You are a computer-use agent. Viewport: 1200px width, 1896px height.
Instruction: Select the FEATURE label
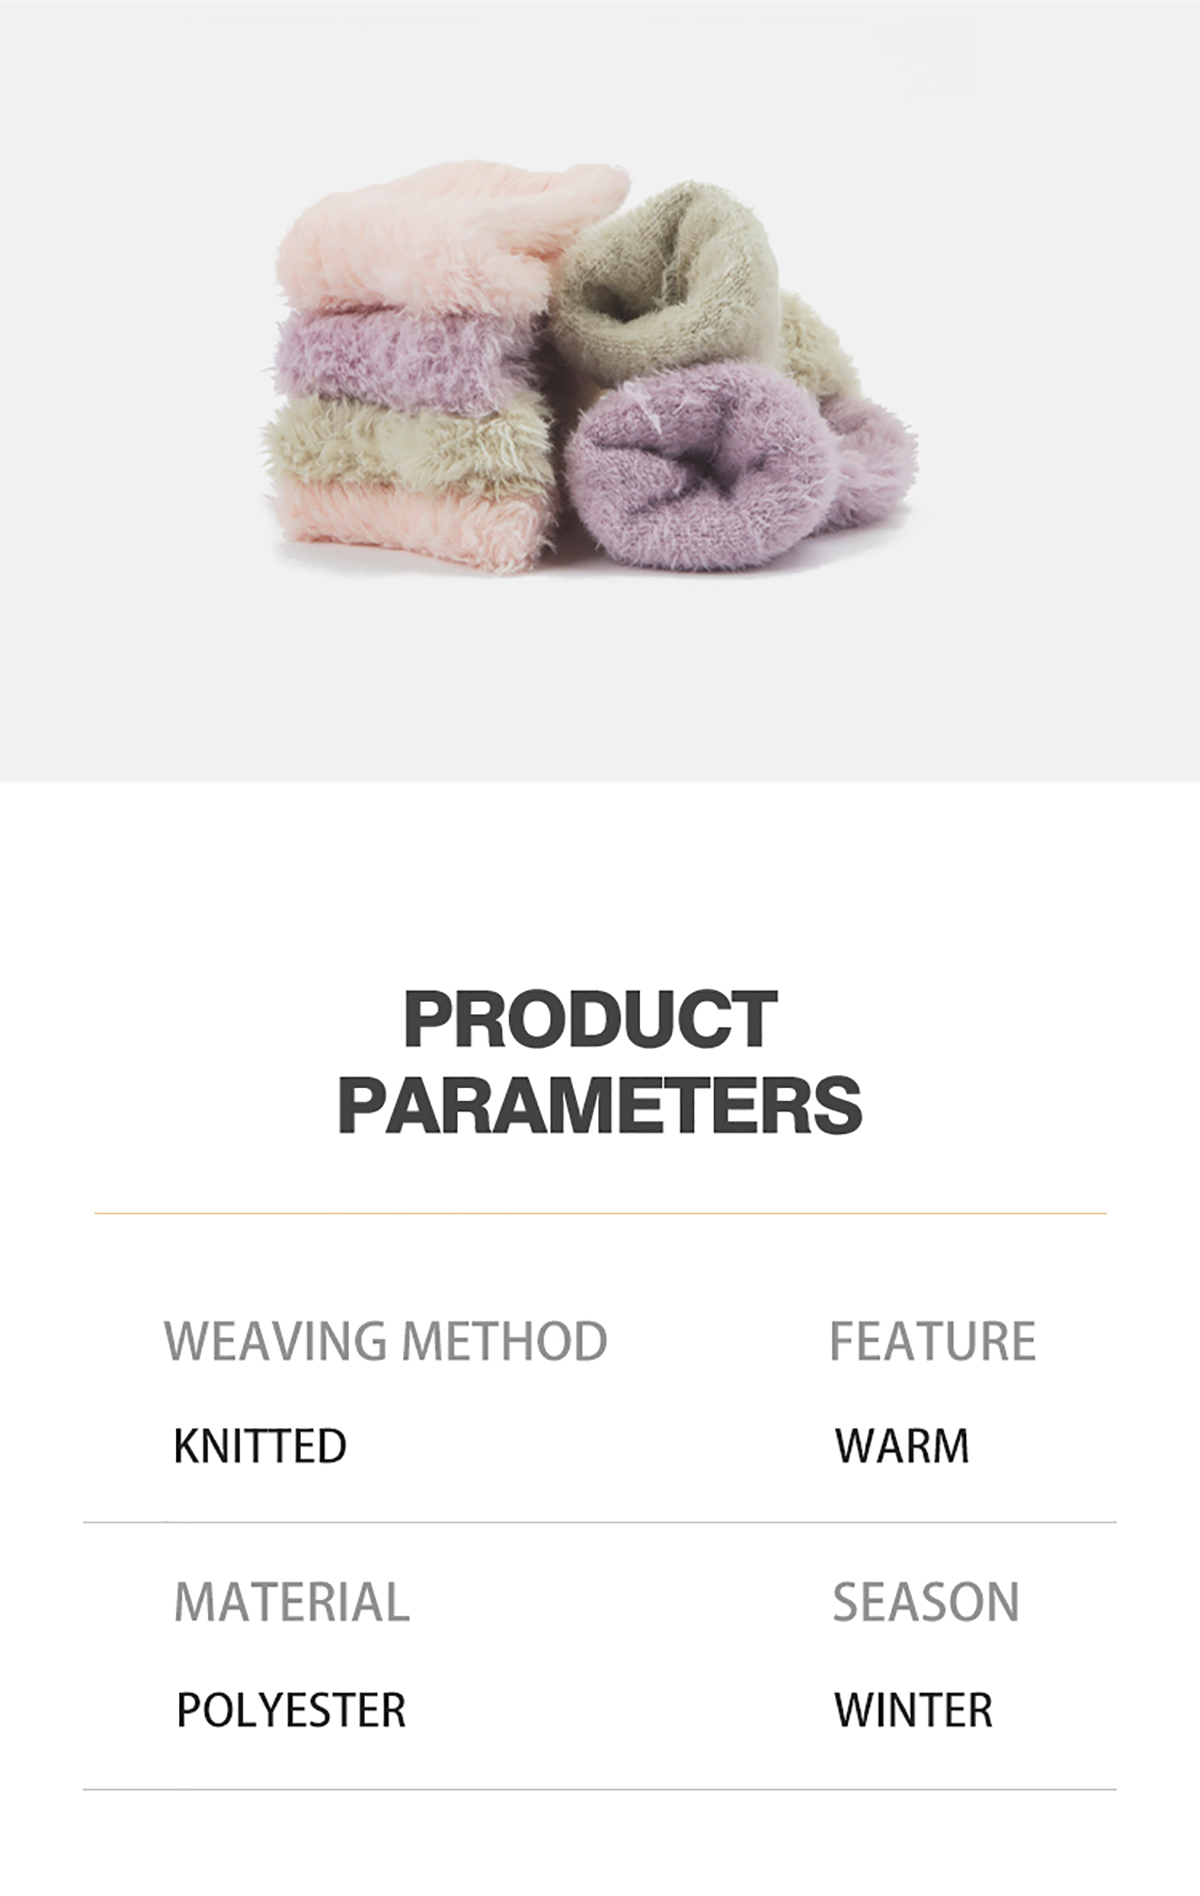pyautogui.click(x=933, y=1341)
